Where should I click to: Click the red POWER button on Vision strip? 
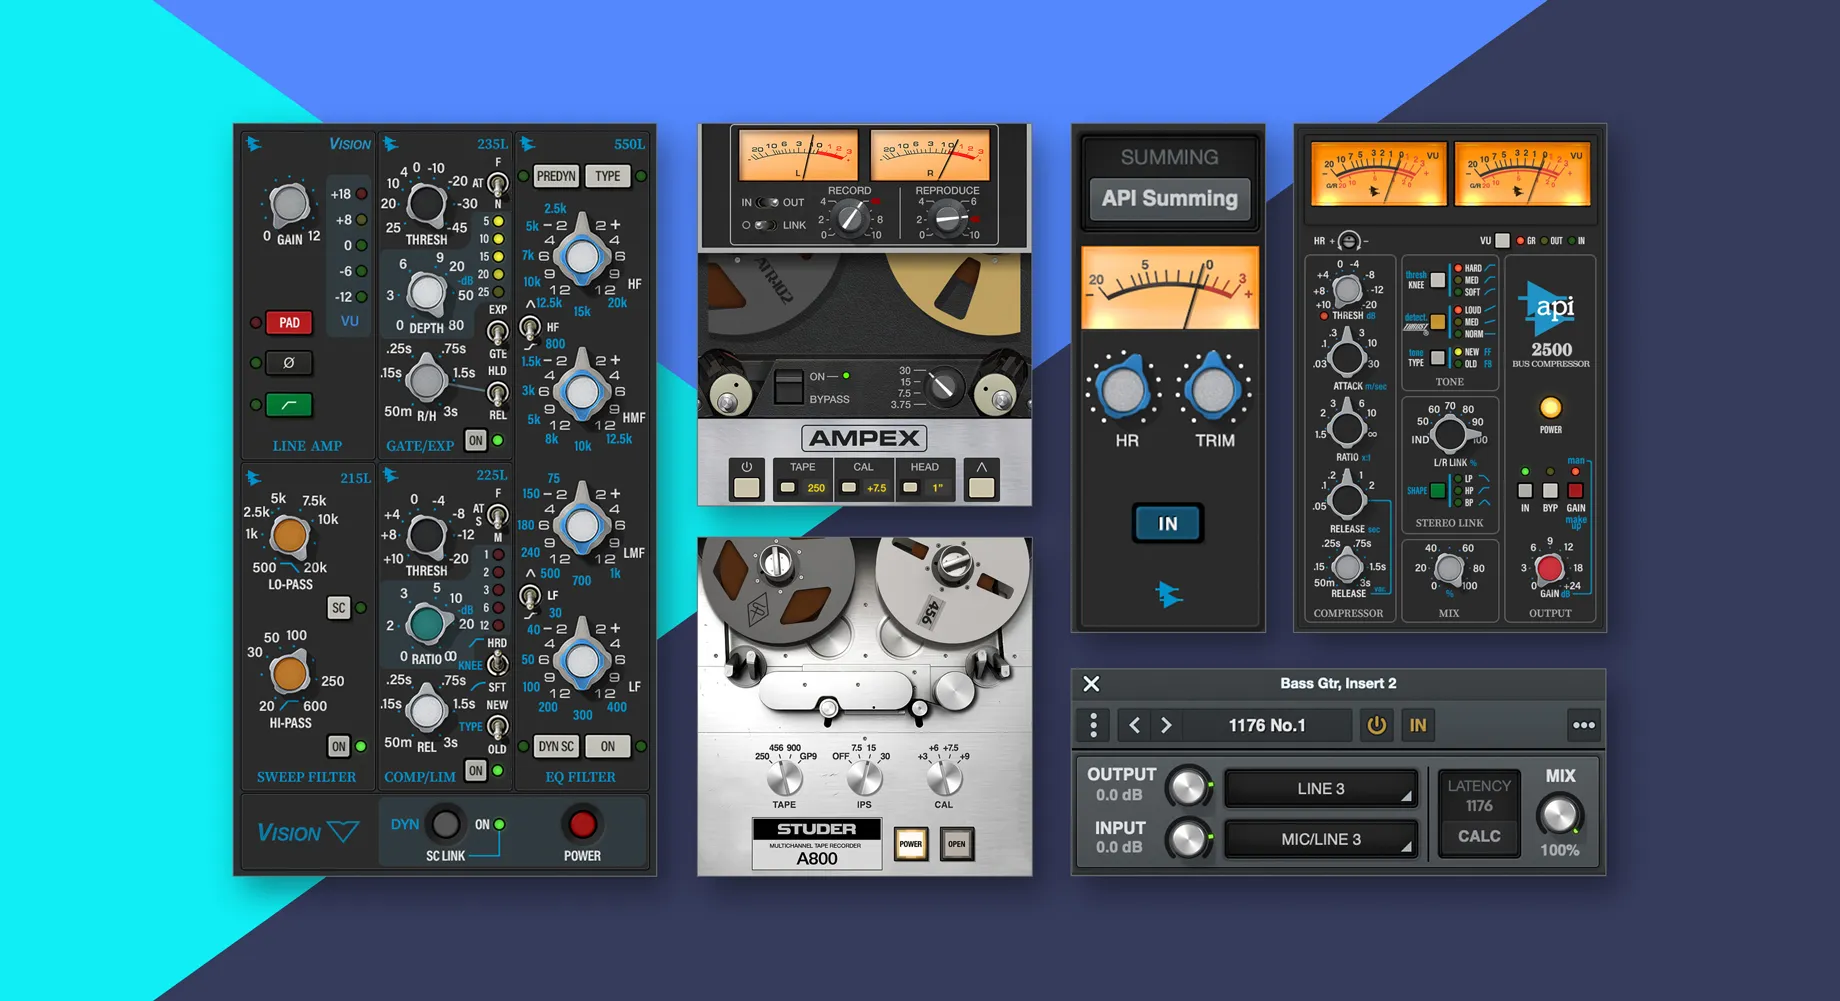581,824
